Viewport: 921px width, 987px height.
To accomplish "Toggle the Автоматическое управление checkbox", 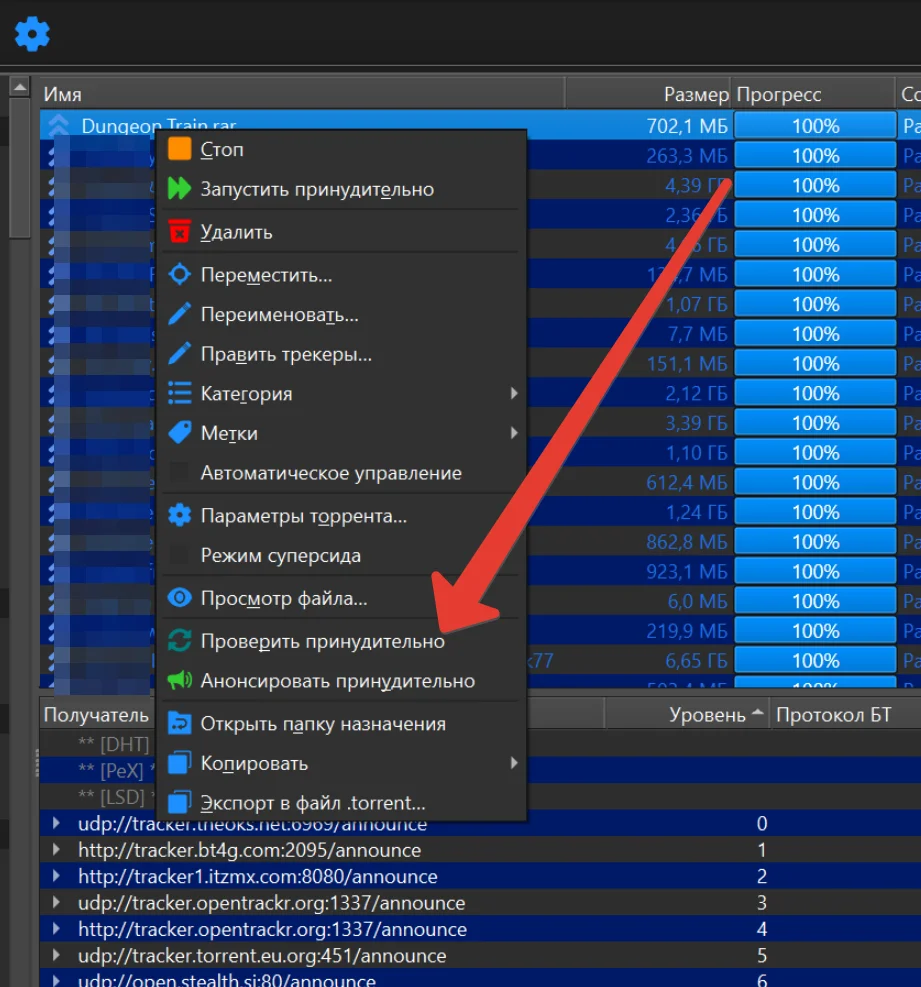I will [179, 473].
